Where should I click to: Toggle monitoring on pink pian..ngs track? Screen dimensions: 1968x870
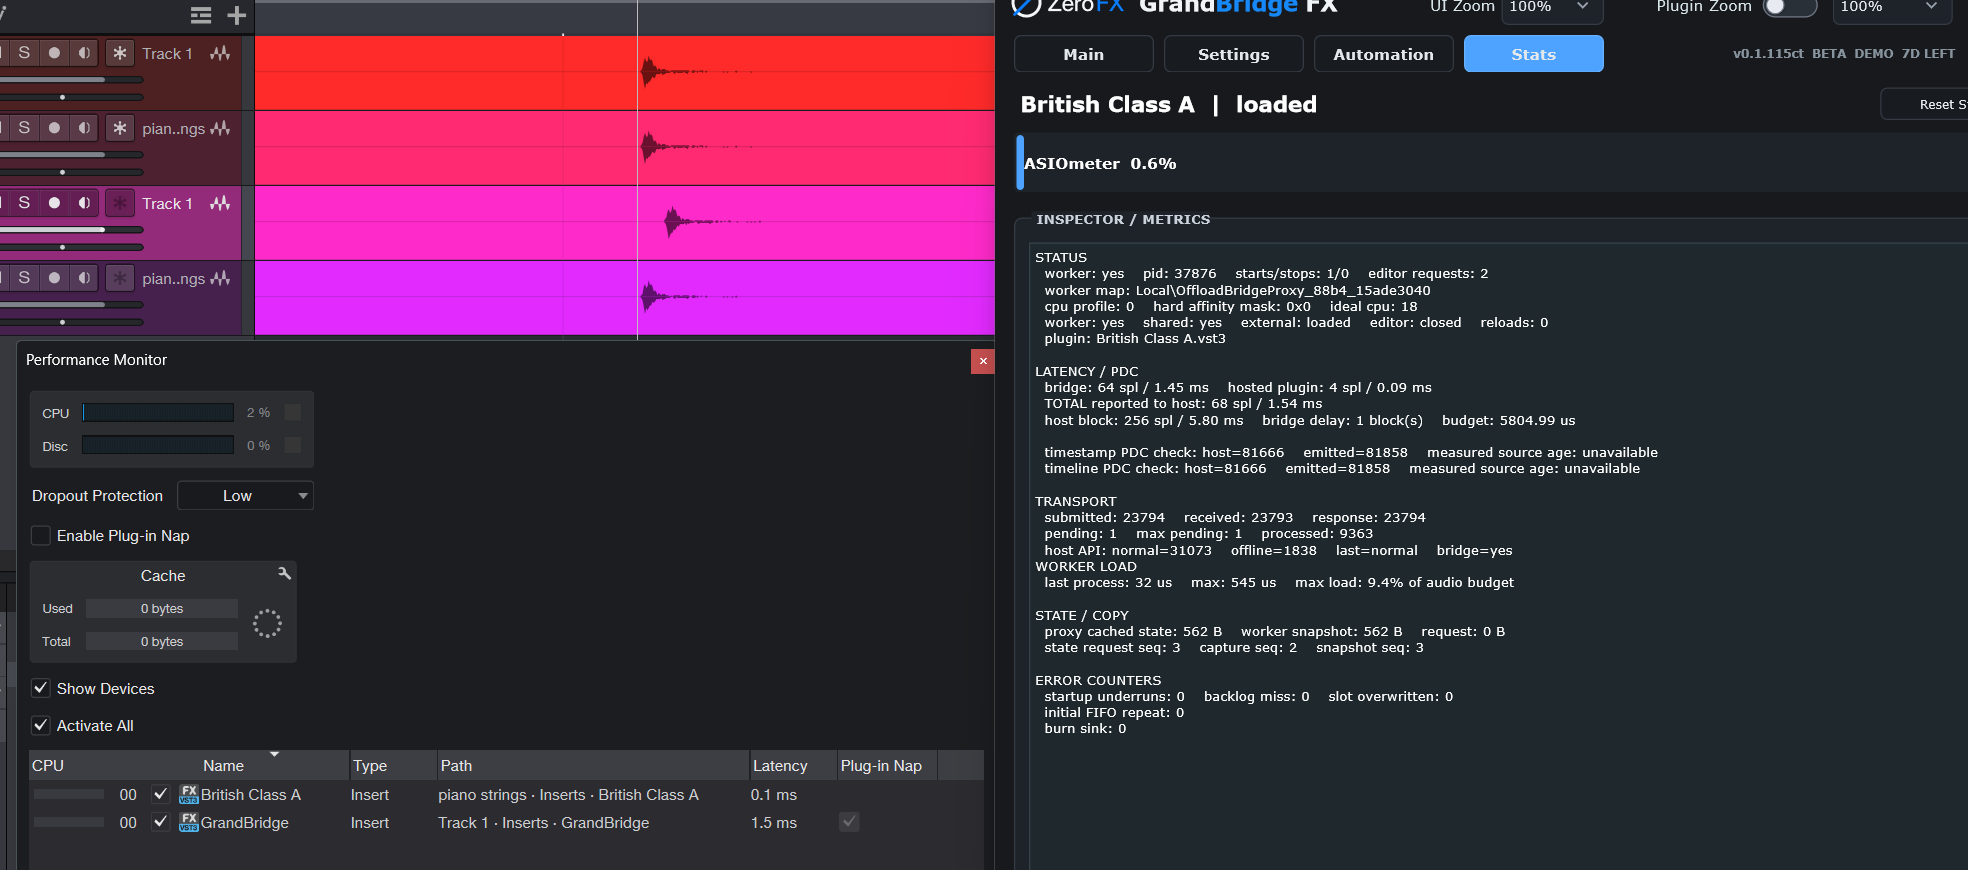84,128
